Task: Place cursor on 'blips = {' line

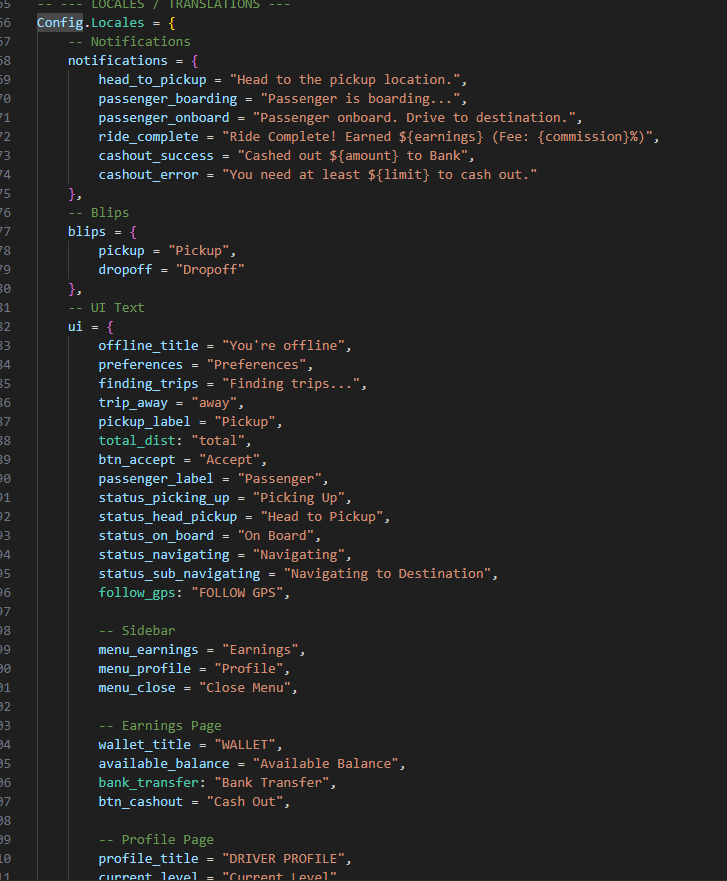Action: pyautogui.click(x=102, y=232)
